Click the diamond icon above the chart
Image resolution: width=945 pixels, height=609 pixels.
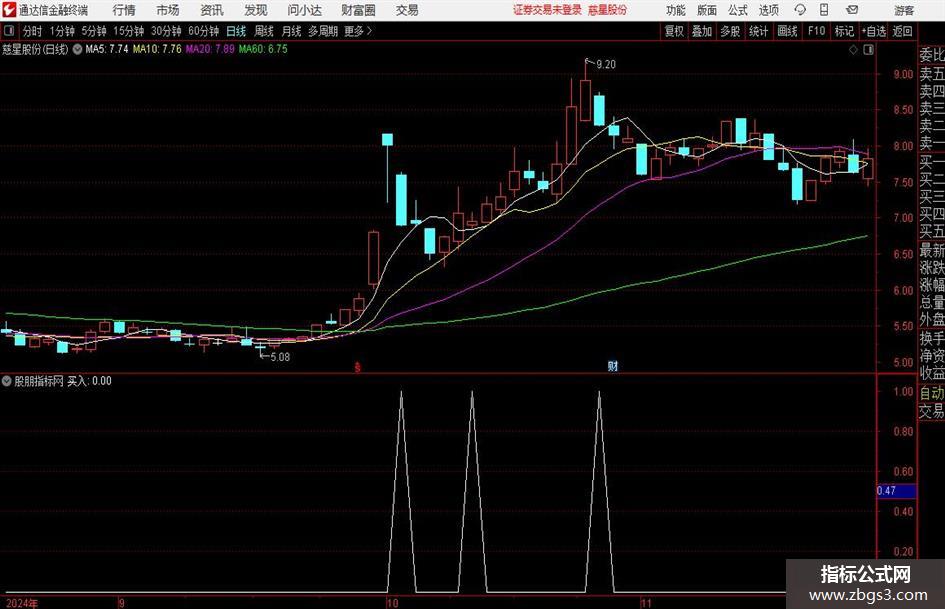[x=853, y=50]
